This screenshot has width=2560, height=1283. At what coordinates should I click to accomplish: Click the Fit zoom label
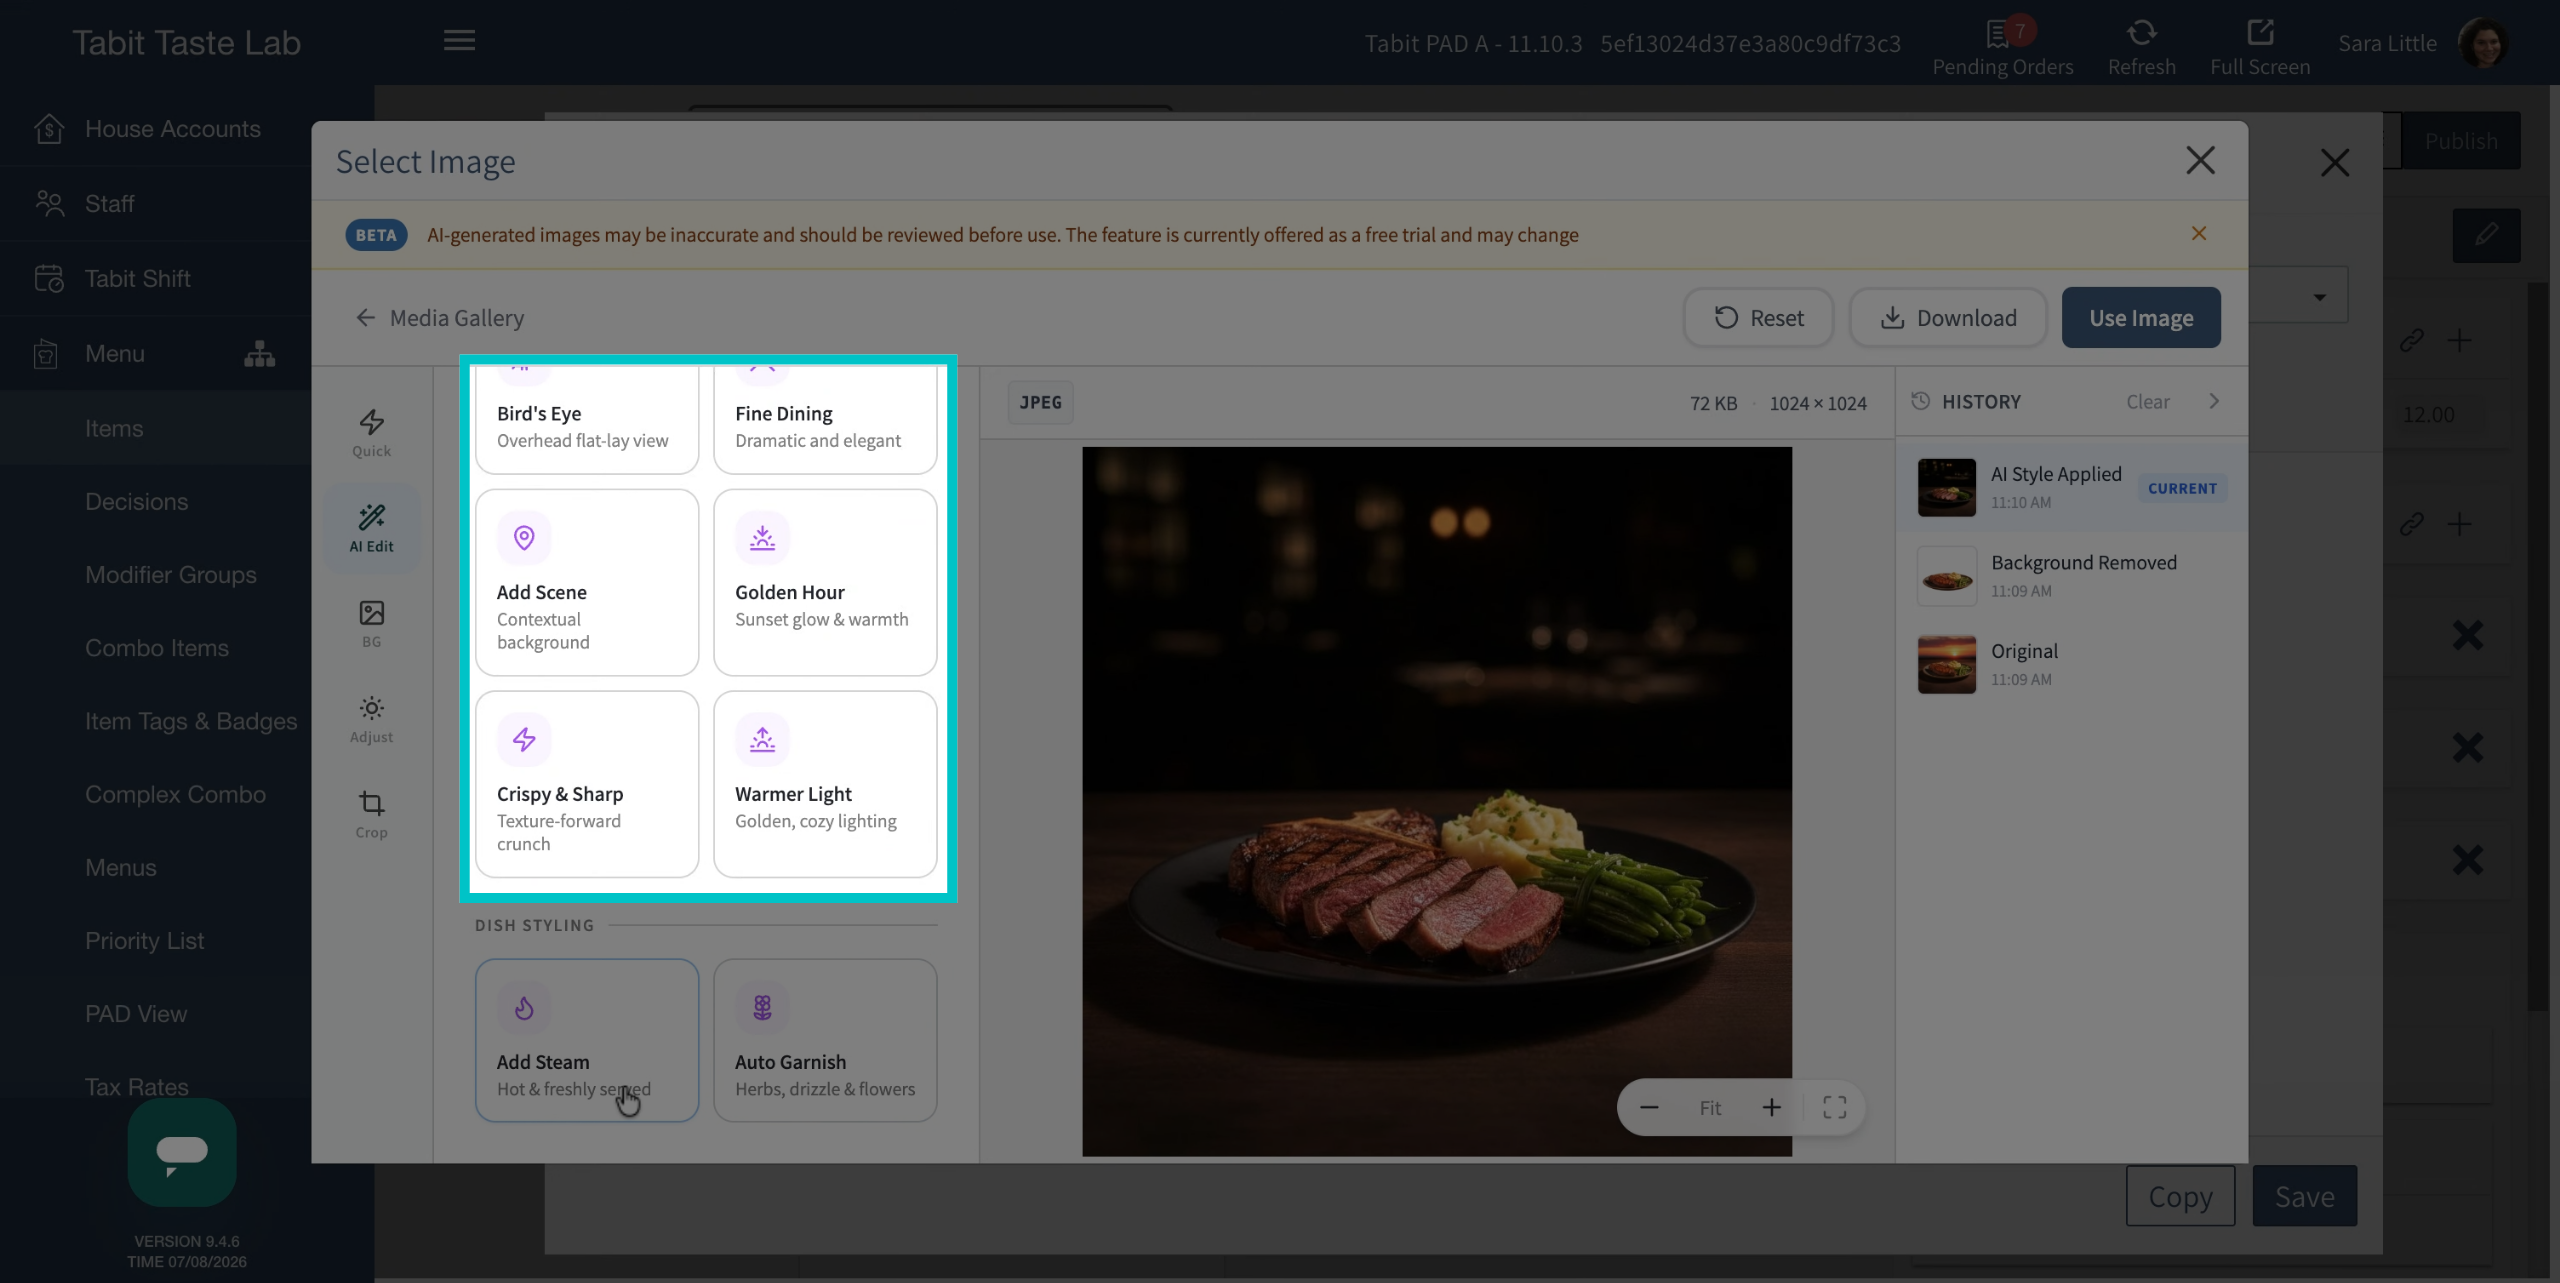coord(1710,1107)
